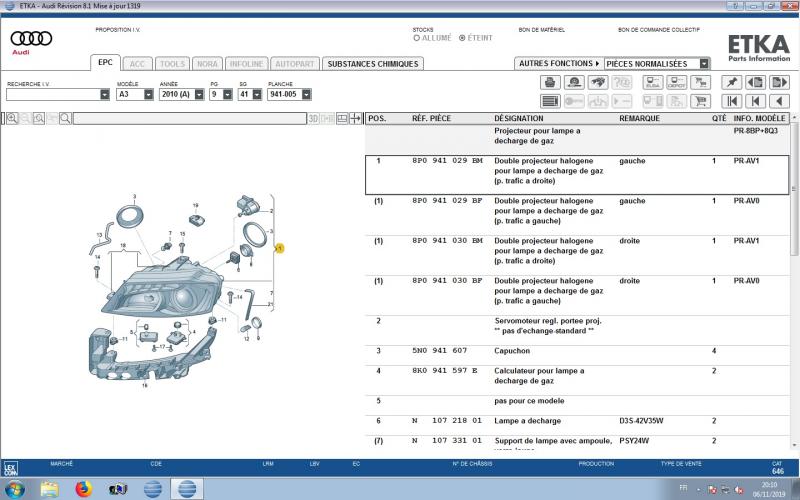Select the ÉTEINT stocks radio button

pos(462,38)
